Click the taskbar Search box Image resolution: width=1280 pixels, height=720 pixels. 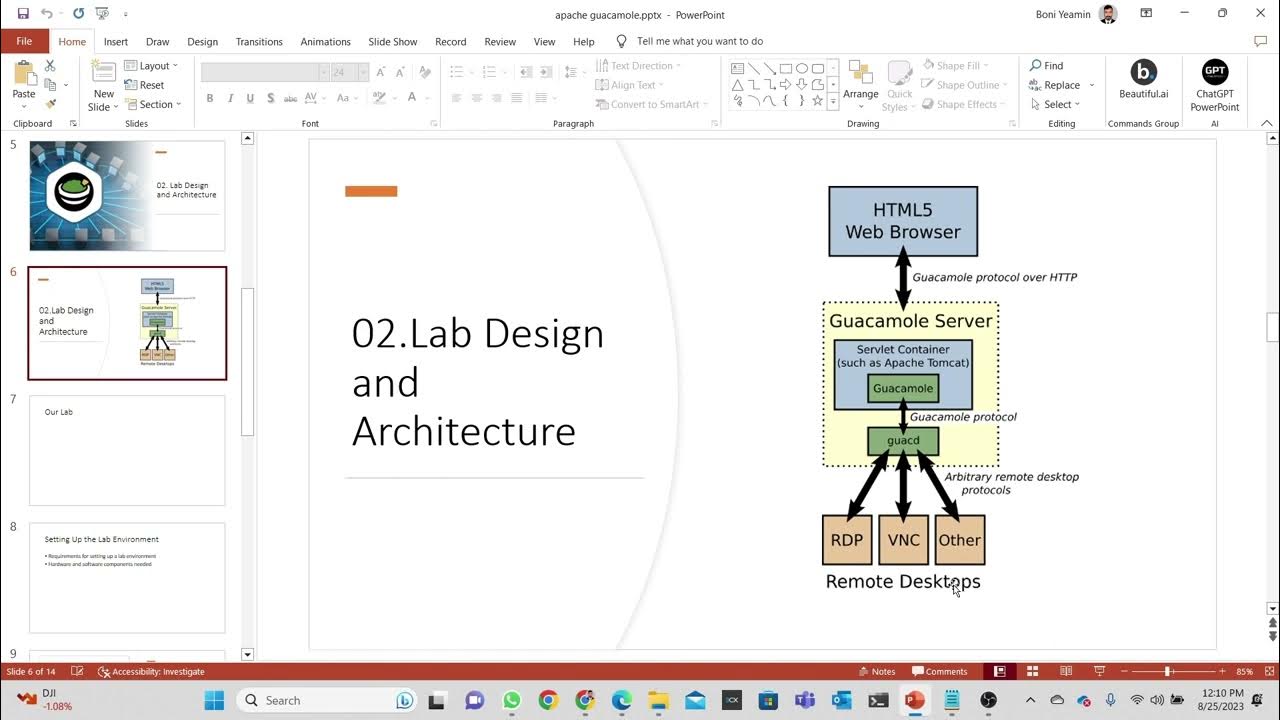(328, 700)
